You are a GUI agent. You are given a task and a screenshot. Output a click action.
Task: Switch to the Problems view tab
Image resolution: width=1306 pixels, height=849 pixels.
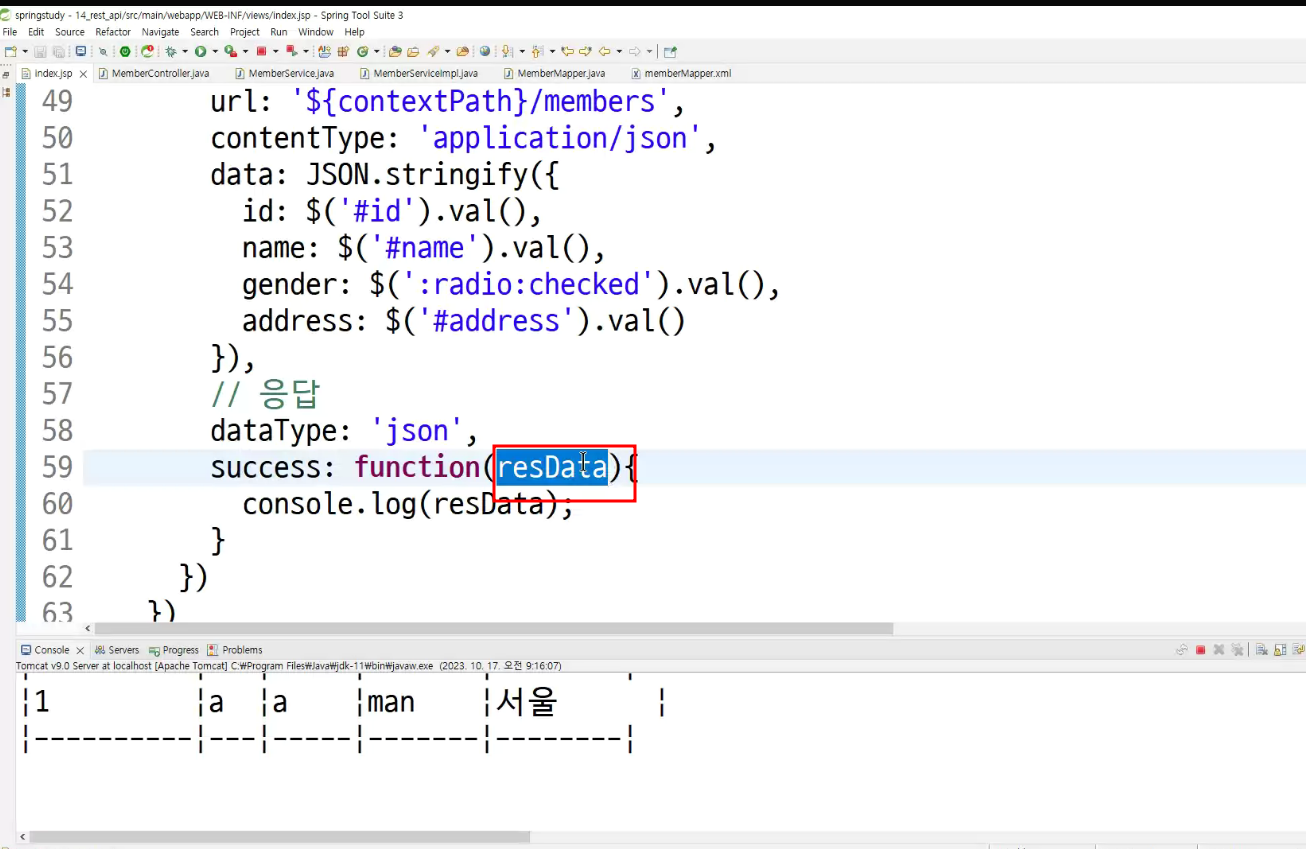235,650
